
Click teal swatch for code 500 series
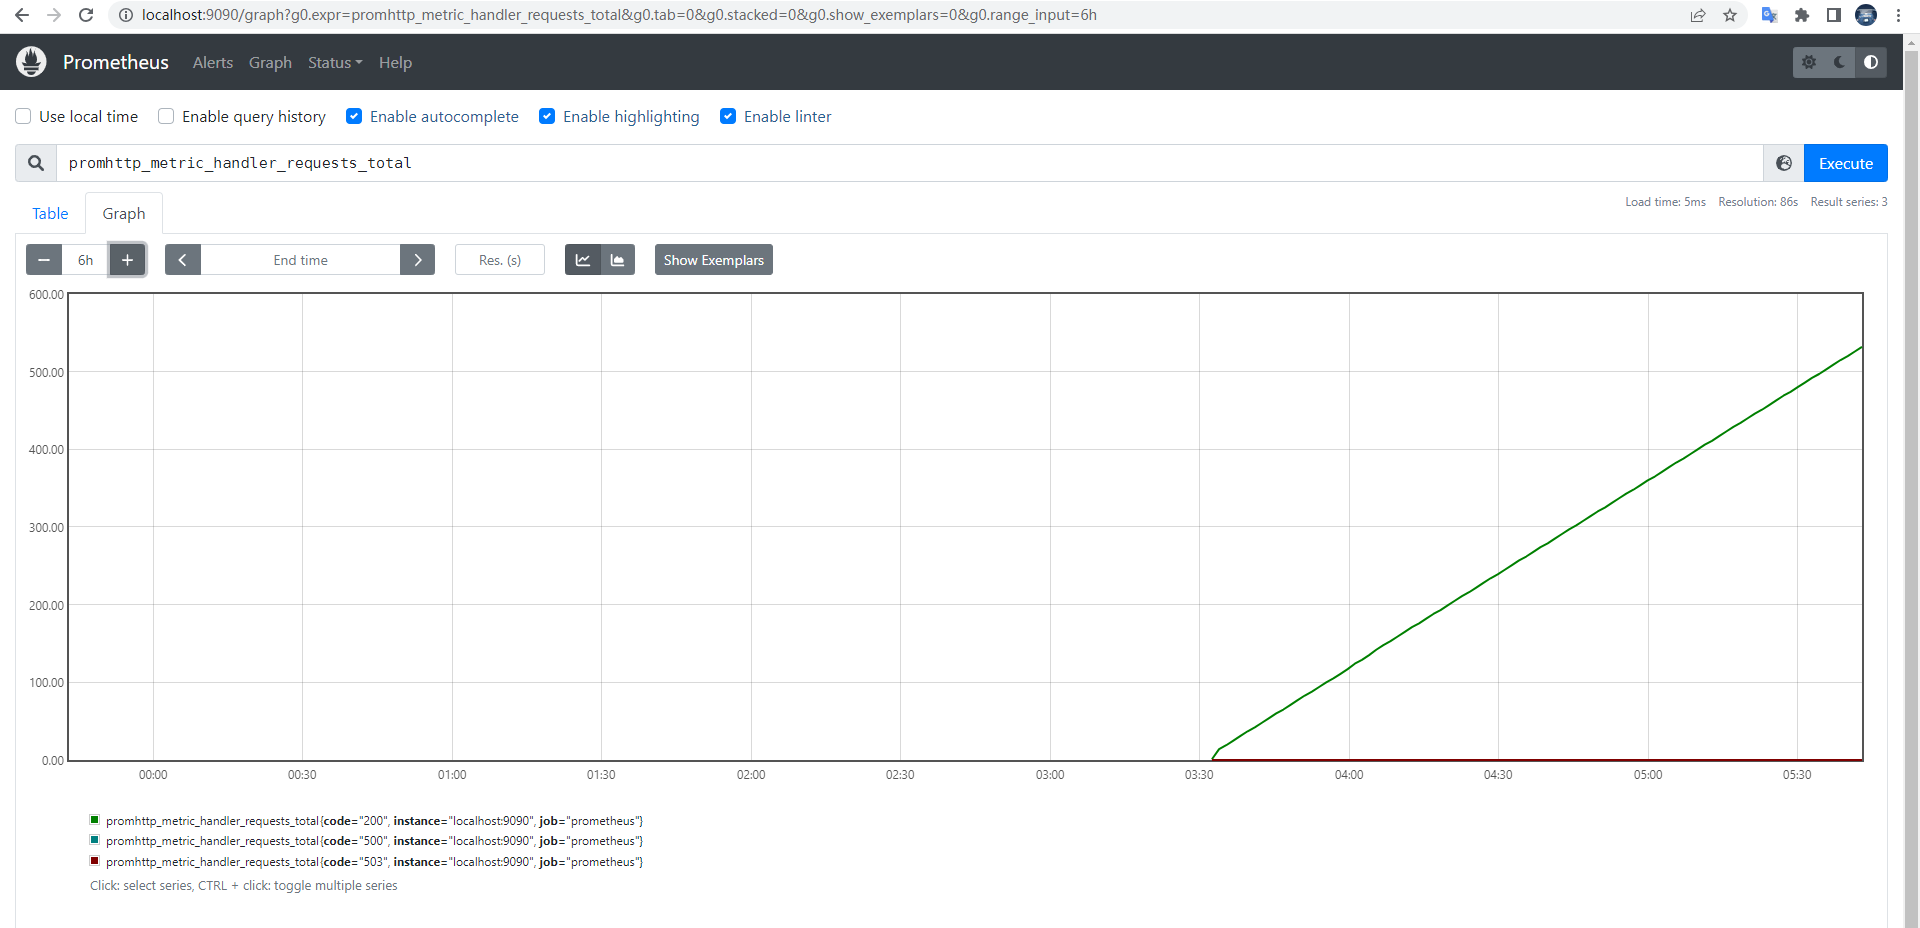tap(95, 840)
